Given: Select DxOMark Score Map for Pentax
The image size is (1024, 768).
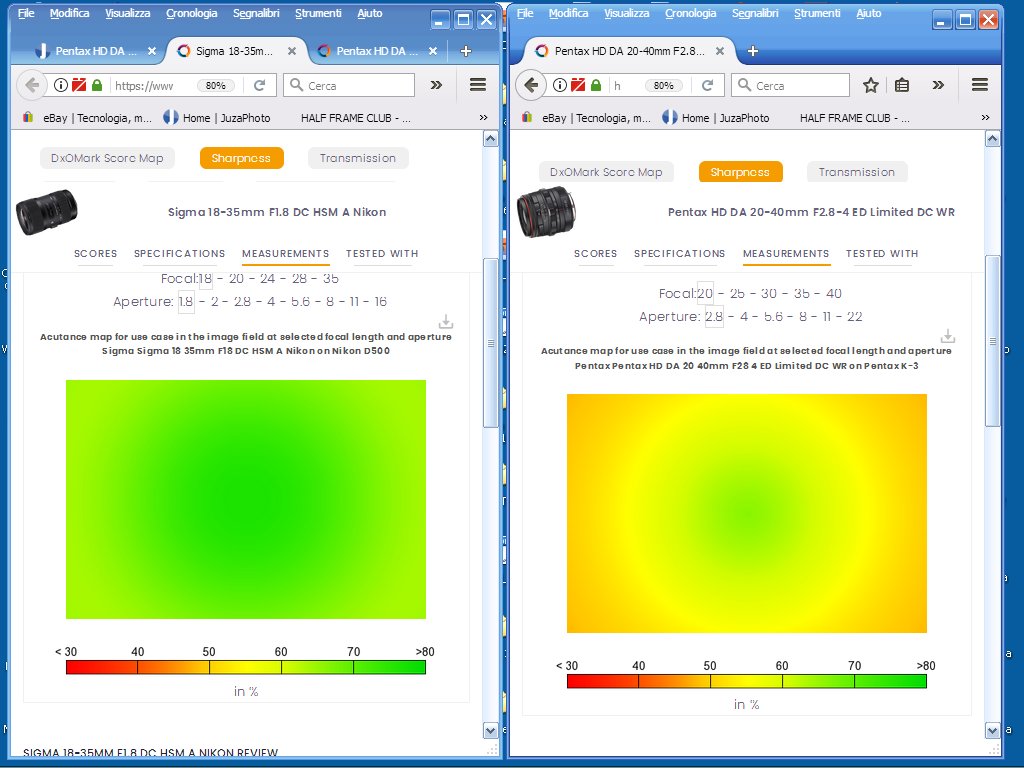Looking at the screenshot, I should tap(606, 172).
